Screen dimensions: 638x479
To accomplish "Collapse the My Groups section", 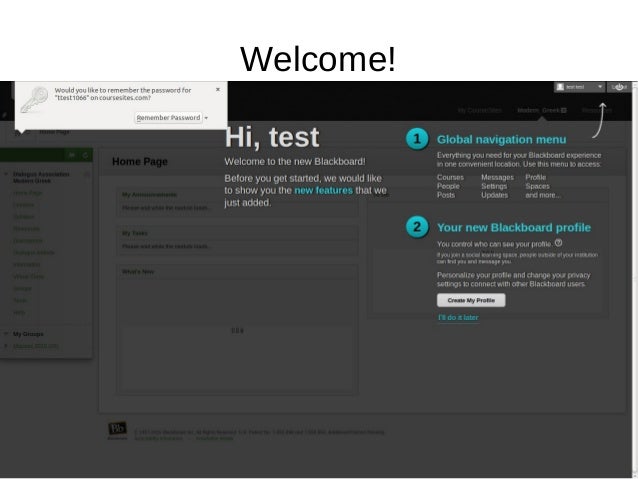I will pyautogui.click(x=6, y=334).
